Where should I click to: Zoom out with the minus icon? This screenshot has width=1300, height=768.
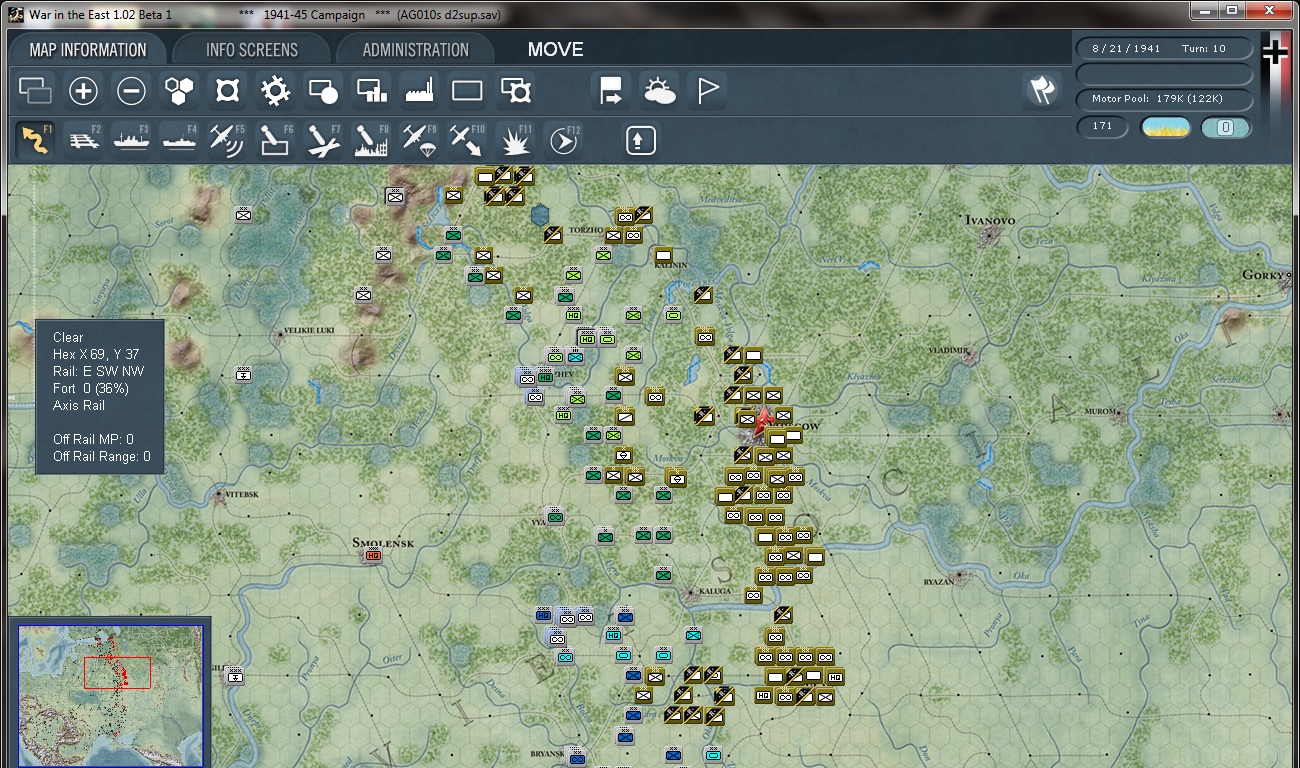tap(131, 91)
